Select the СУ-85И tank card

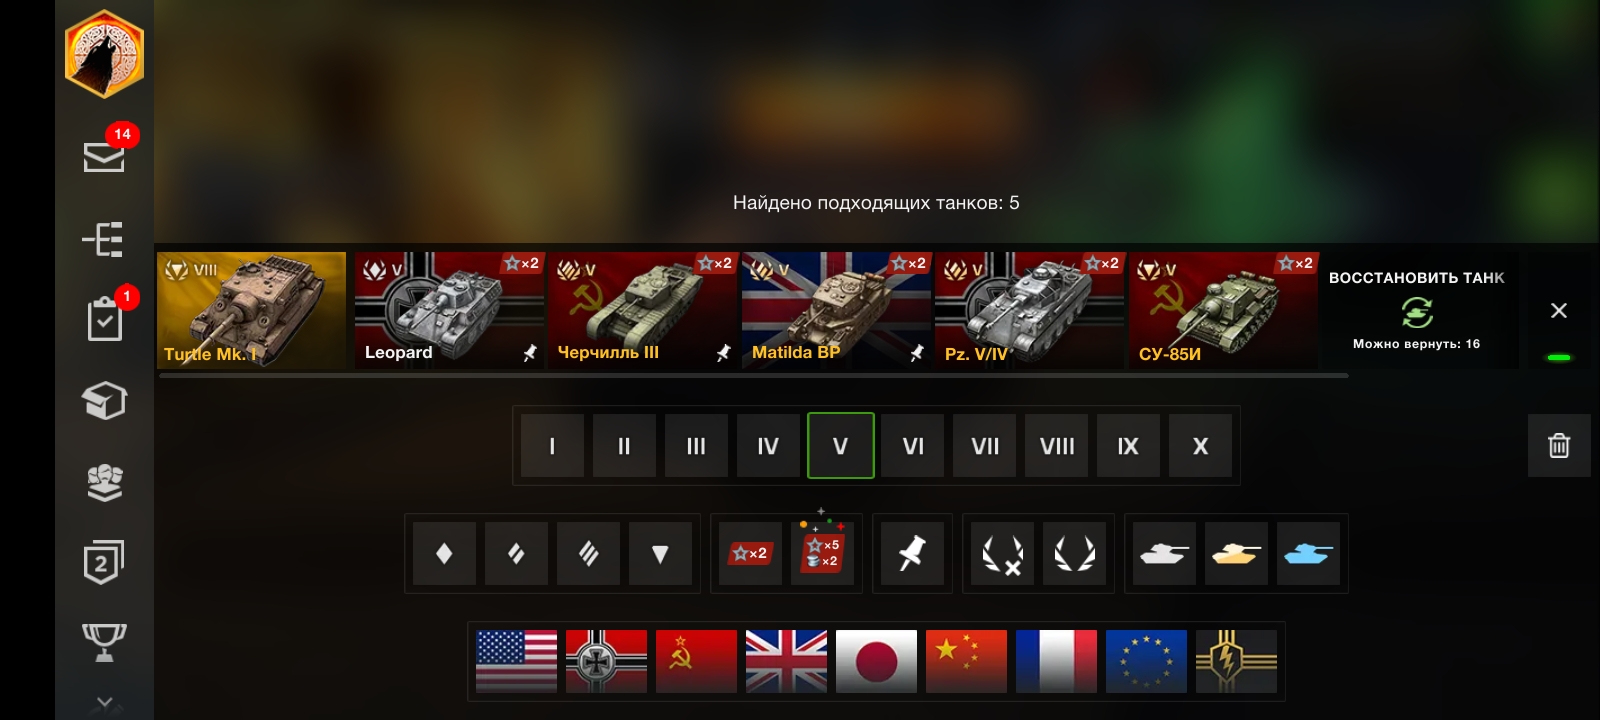(1223, 310)
